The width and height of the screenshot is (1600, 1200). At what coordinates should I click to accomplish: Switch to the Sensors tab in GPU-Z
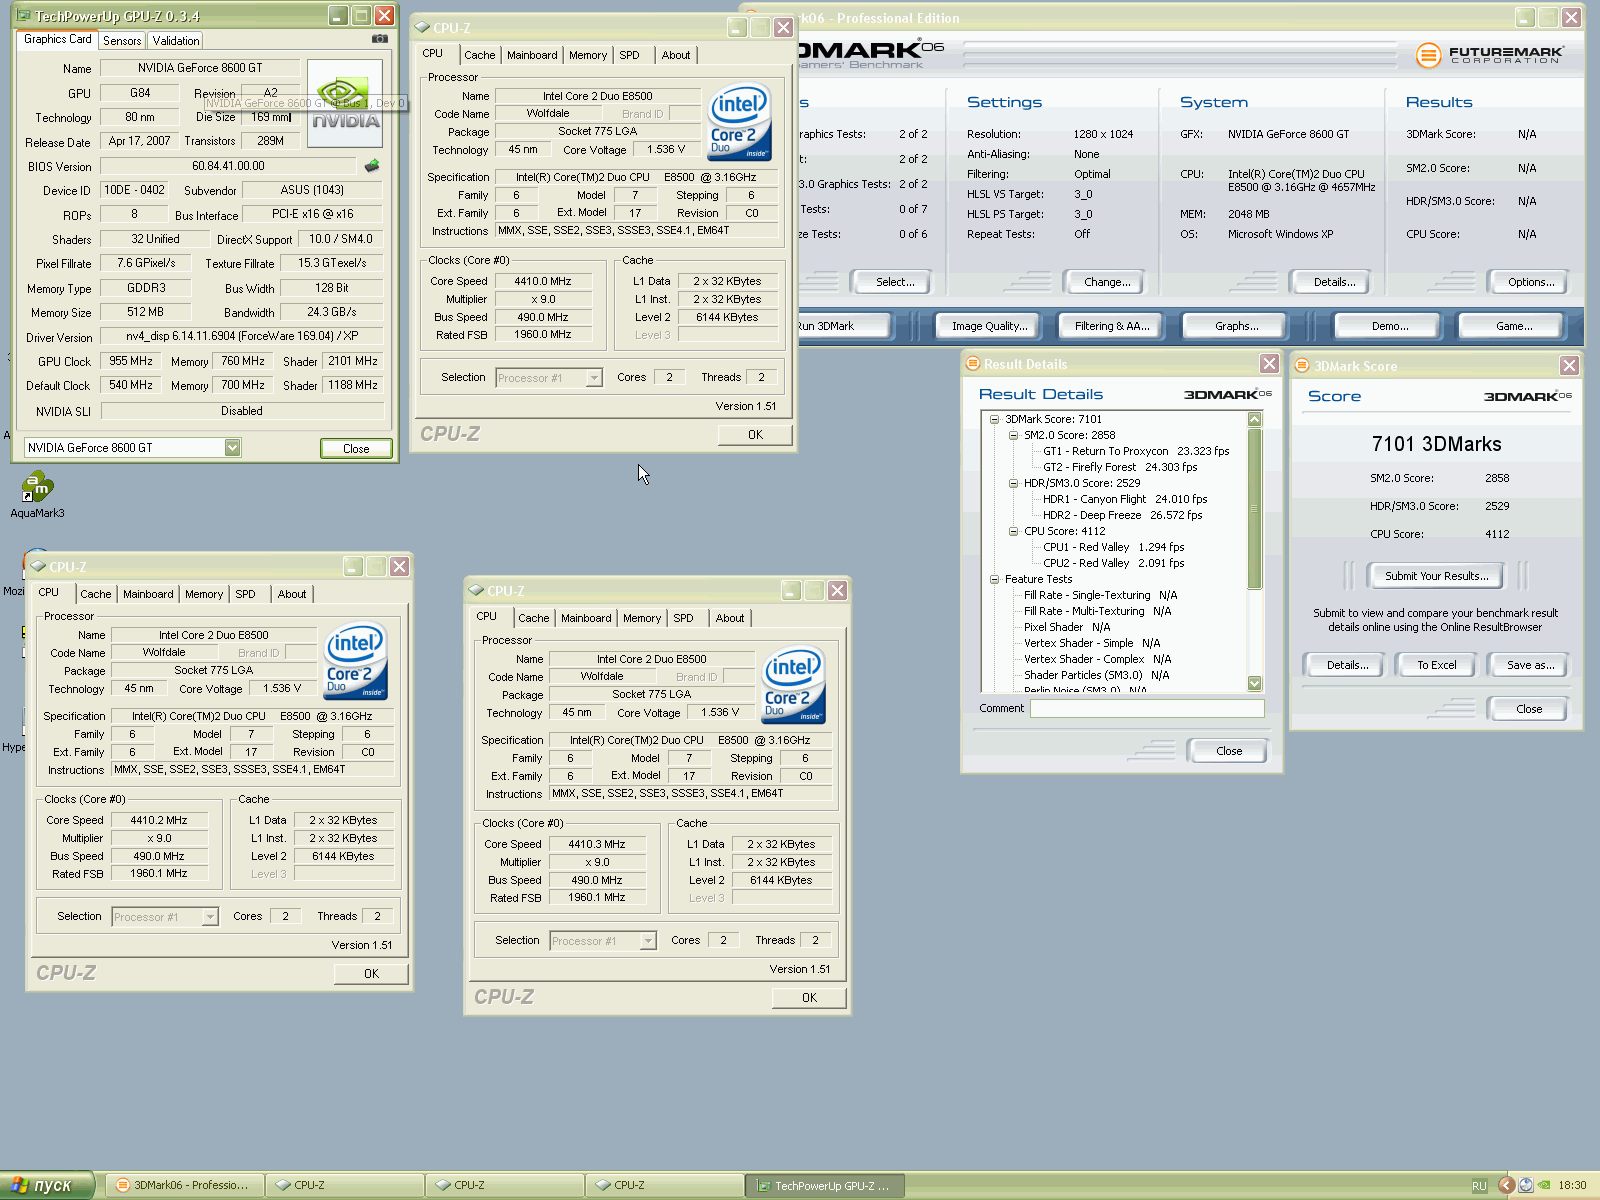pos(122,41)
